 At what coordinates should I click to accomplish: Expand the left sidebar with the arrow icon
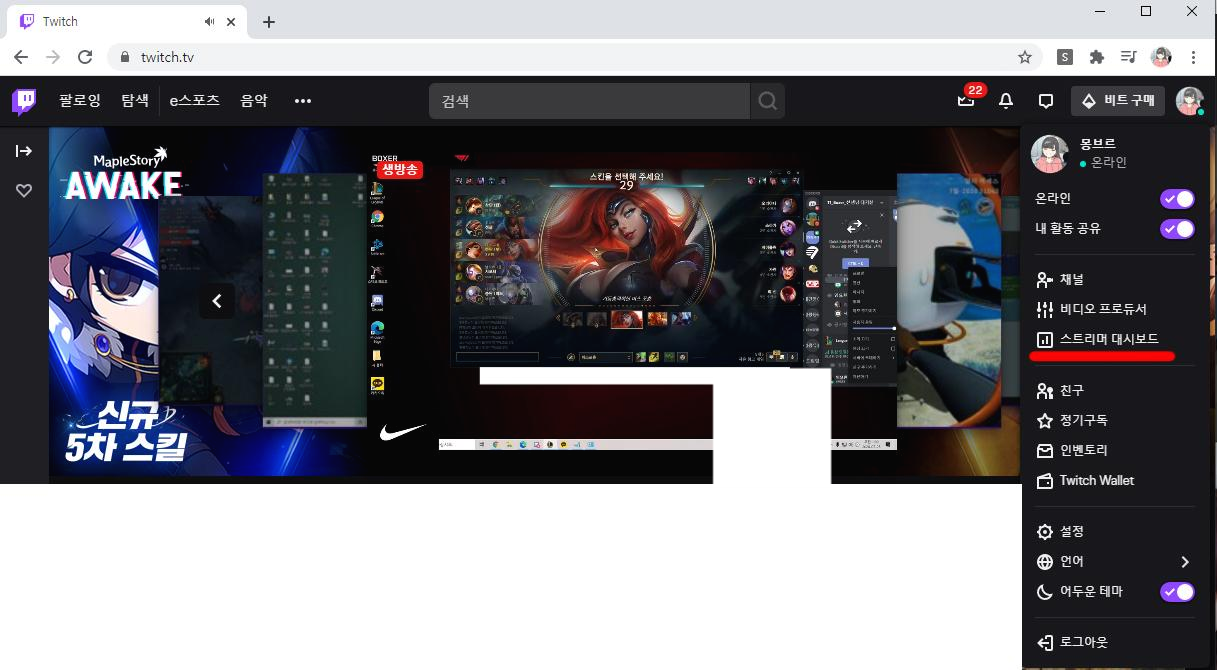[24, 151]
